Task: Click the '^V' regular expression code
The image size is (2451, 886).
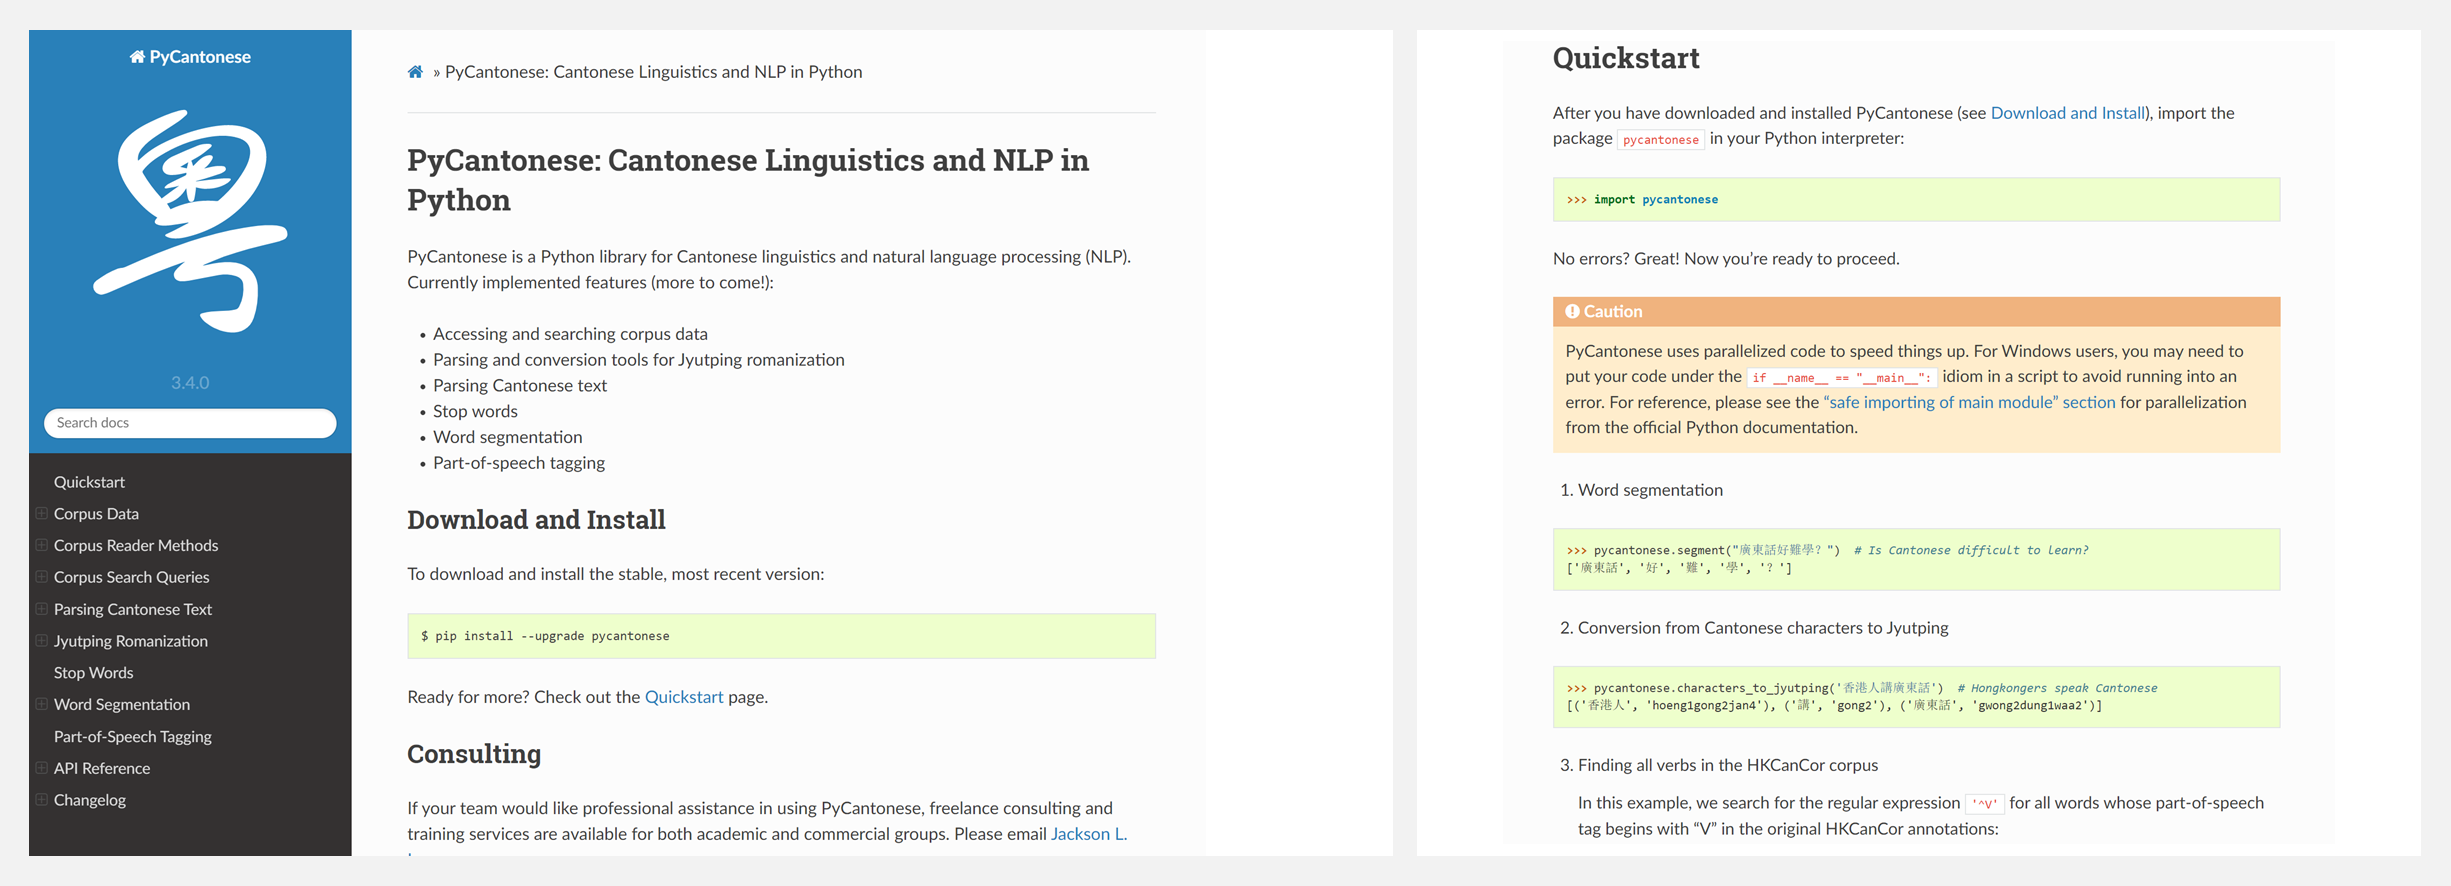Action: click(1984, 804)
